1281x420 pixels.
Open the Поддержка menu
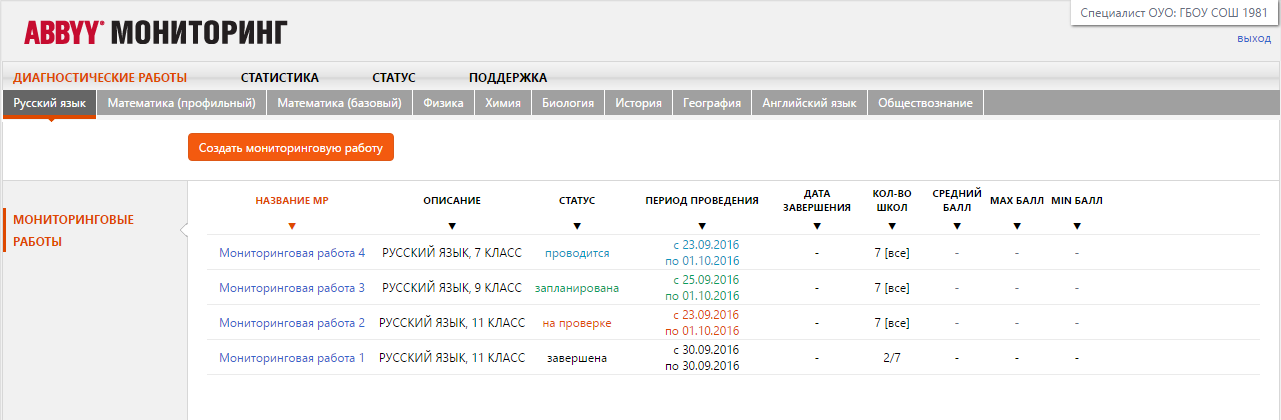(x=508, y=77)
